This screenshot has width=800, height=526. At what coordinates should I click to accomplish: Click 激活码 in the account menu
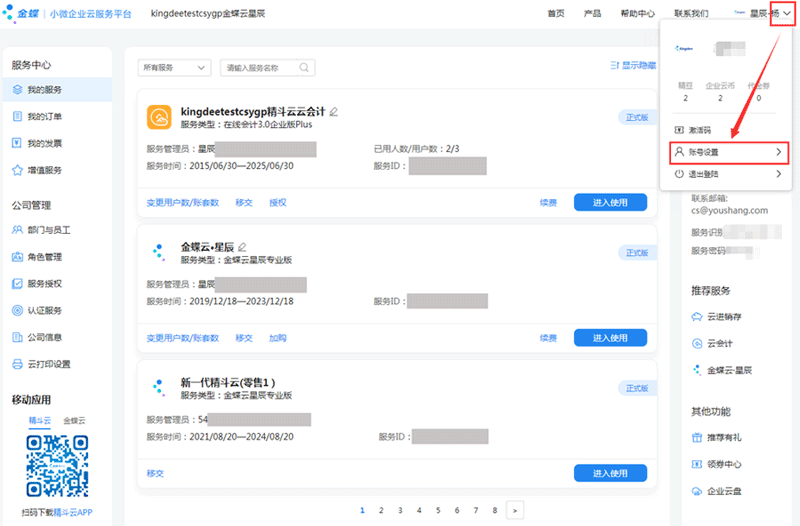point(699,130)
